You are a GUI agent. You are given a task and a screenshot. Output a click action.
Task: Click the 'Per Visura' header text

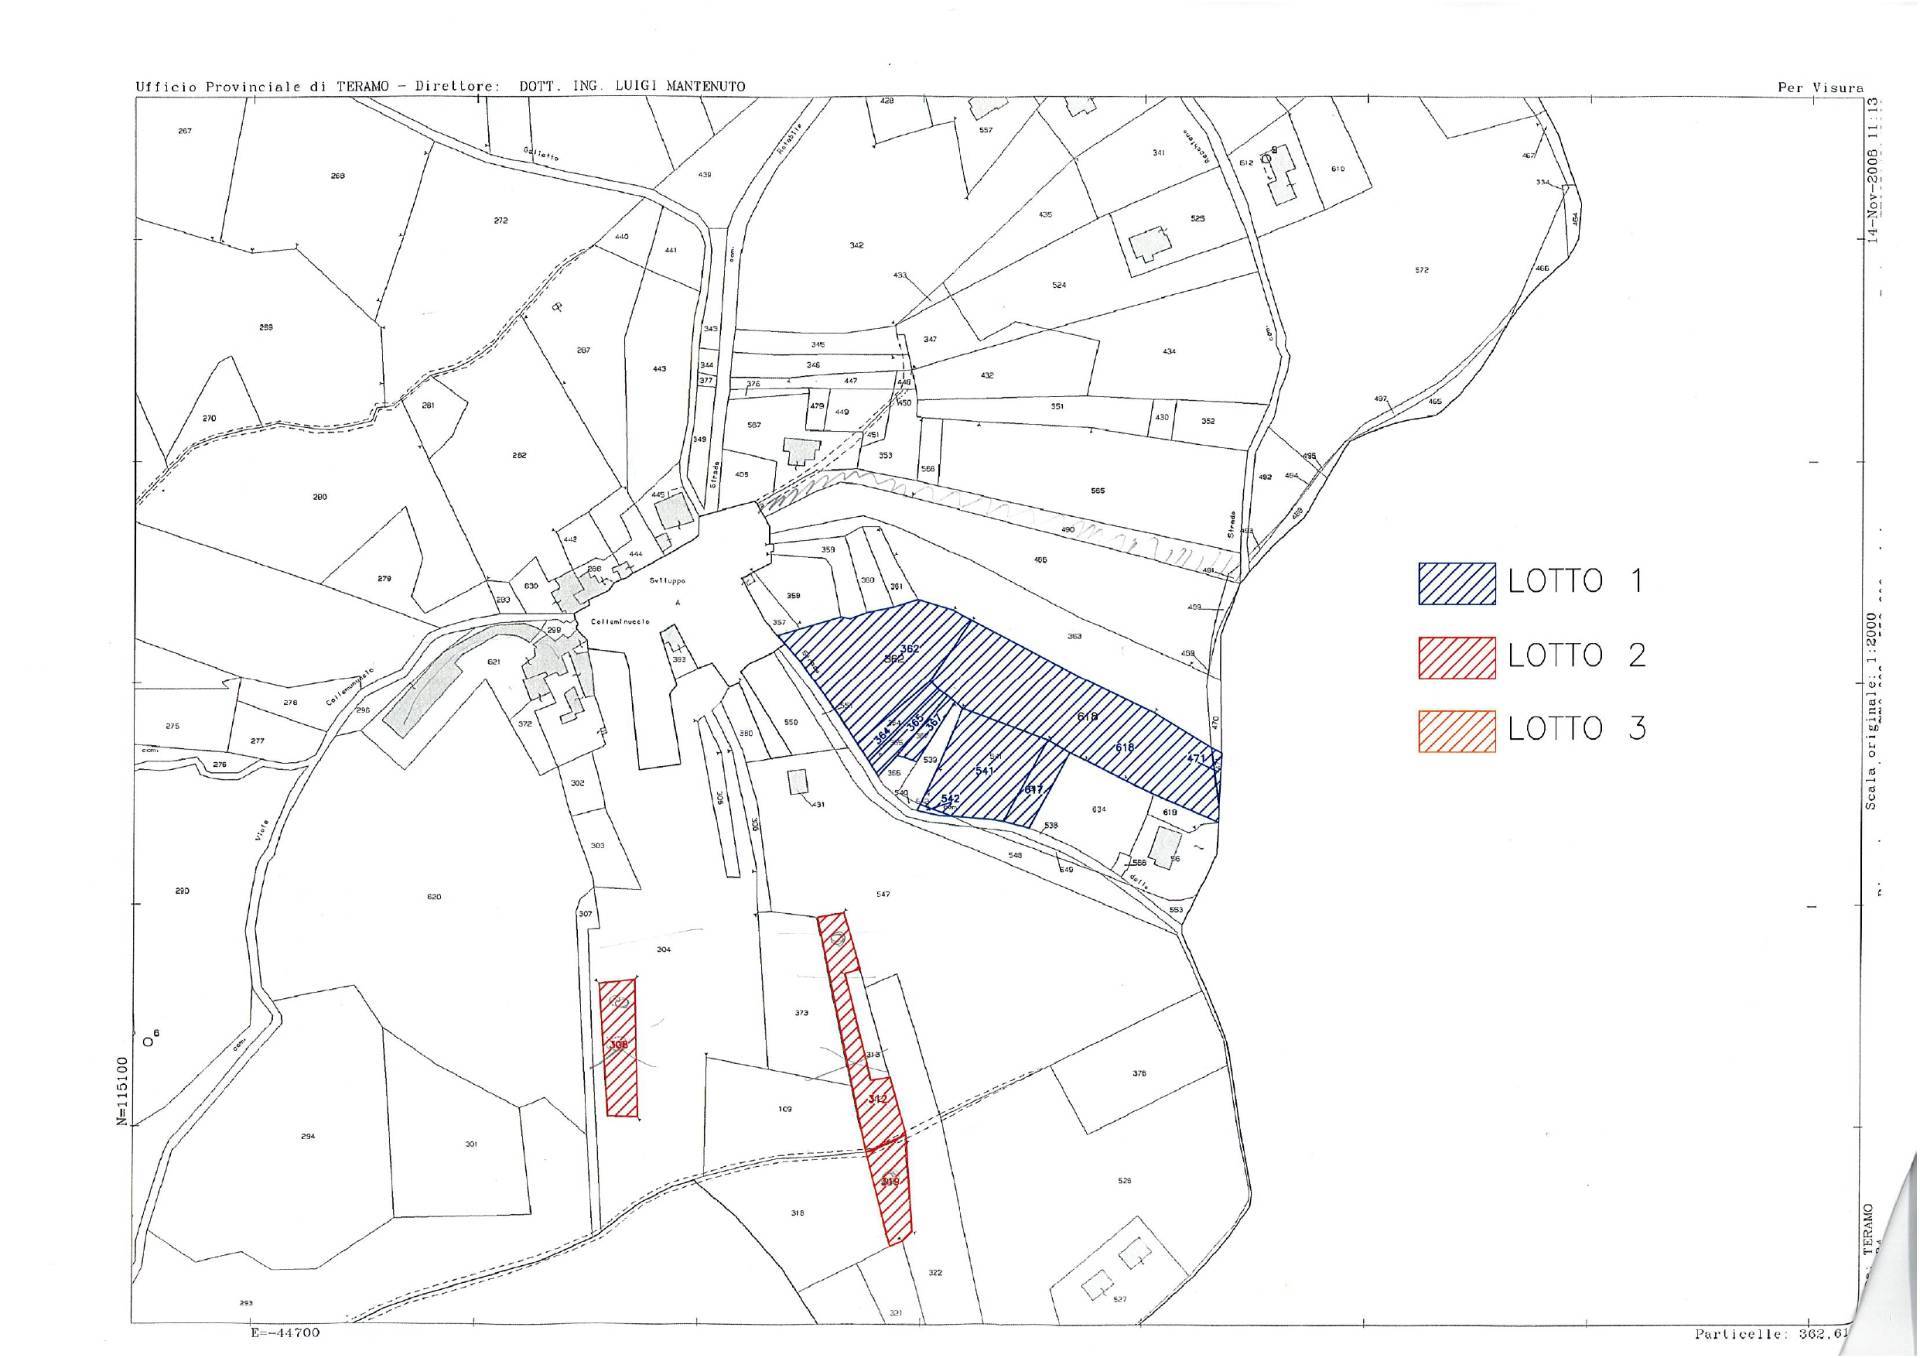pyautogui.click(x=1819, y=87)
